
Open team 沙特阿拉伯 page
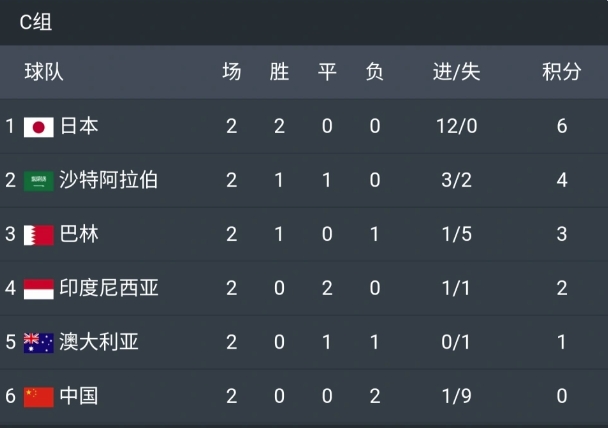109,181
